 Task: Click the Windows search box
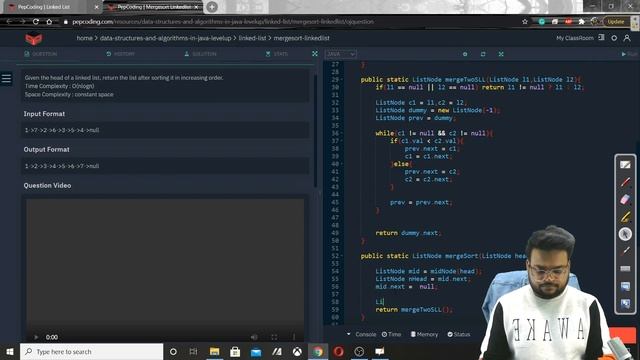(x=91, y=351)
